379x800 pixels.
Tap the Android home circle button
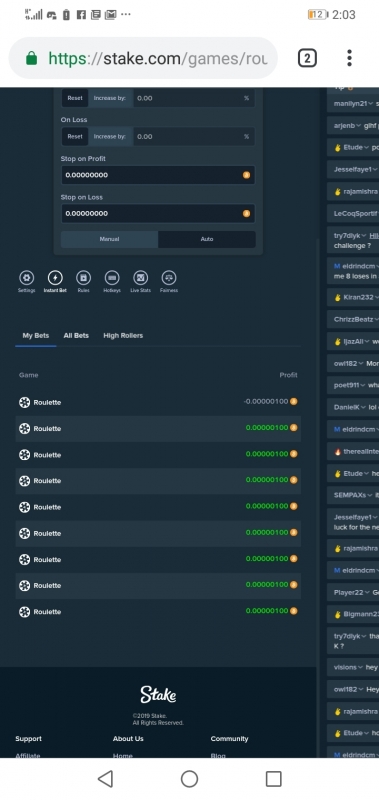pyautogui.click(x=189, y=779)
